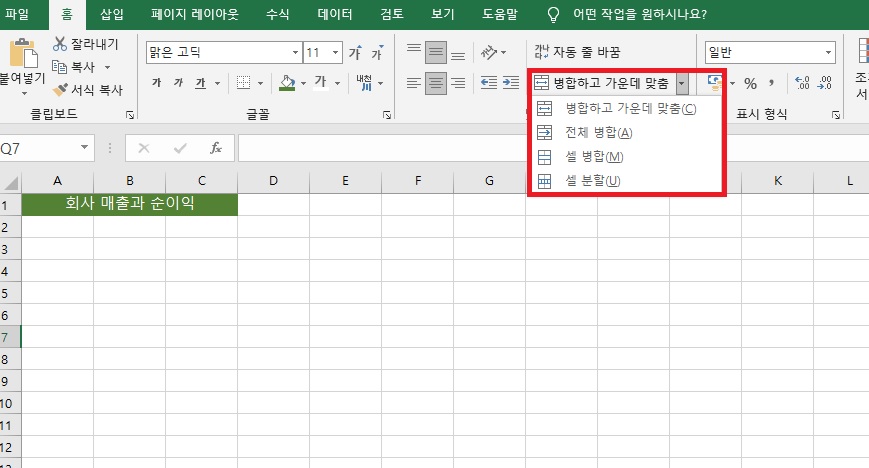Viewport: 869px width, 468px height.
Task: Click the decrease indent icon
Action: [489, 83]
